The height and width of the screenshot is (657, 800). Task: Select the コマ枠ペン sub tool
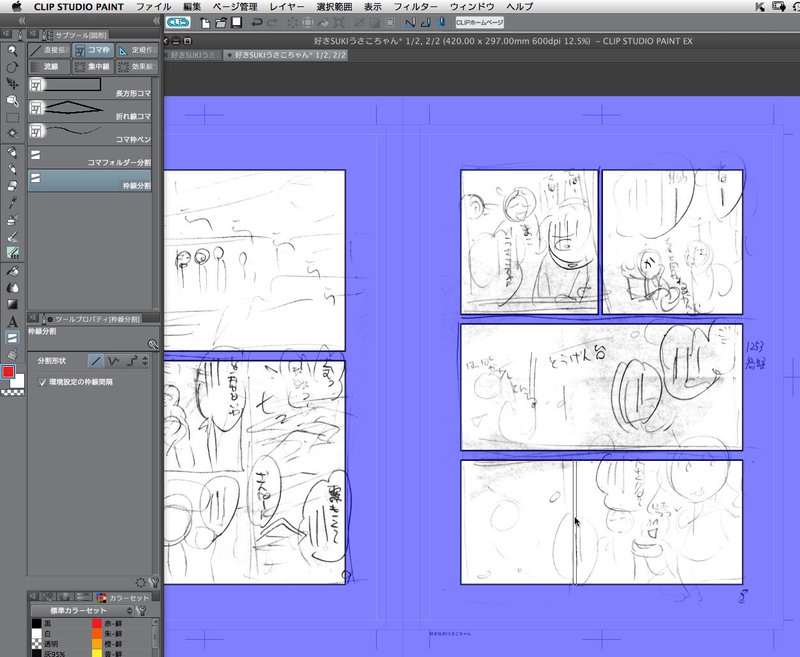[x=90, y=134]
